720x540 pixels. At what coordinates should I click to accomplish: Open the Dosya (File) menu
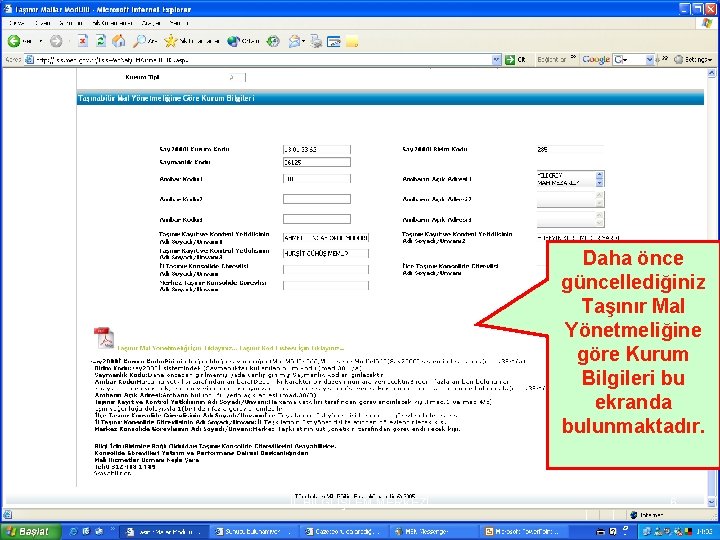pos(17,22)
